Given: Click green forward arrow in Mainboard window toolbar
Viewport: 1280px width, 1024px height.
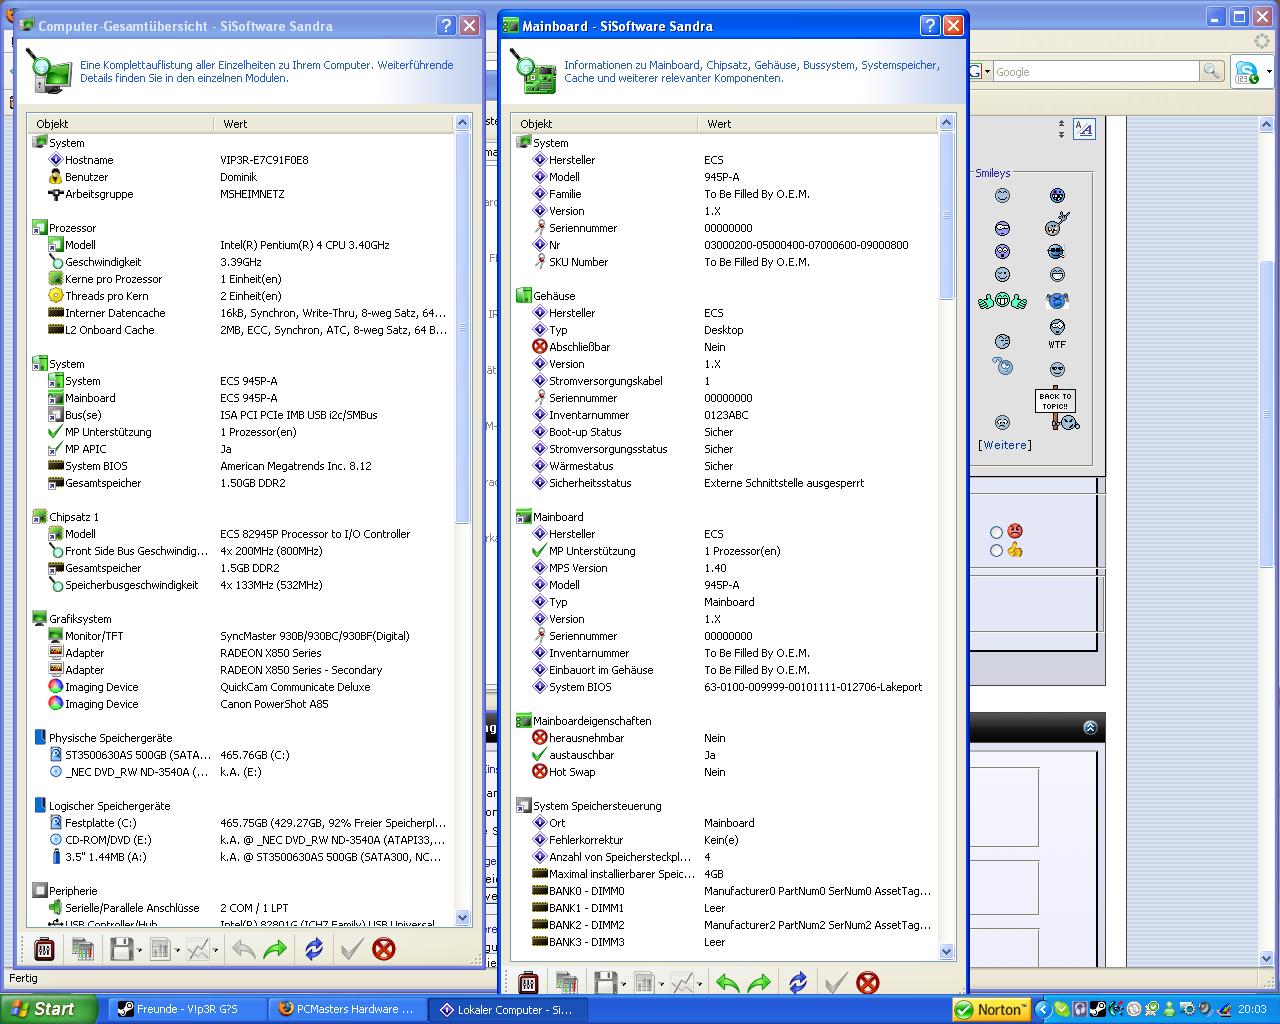Looking at the screenshot, I should click(759, 983).
